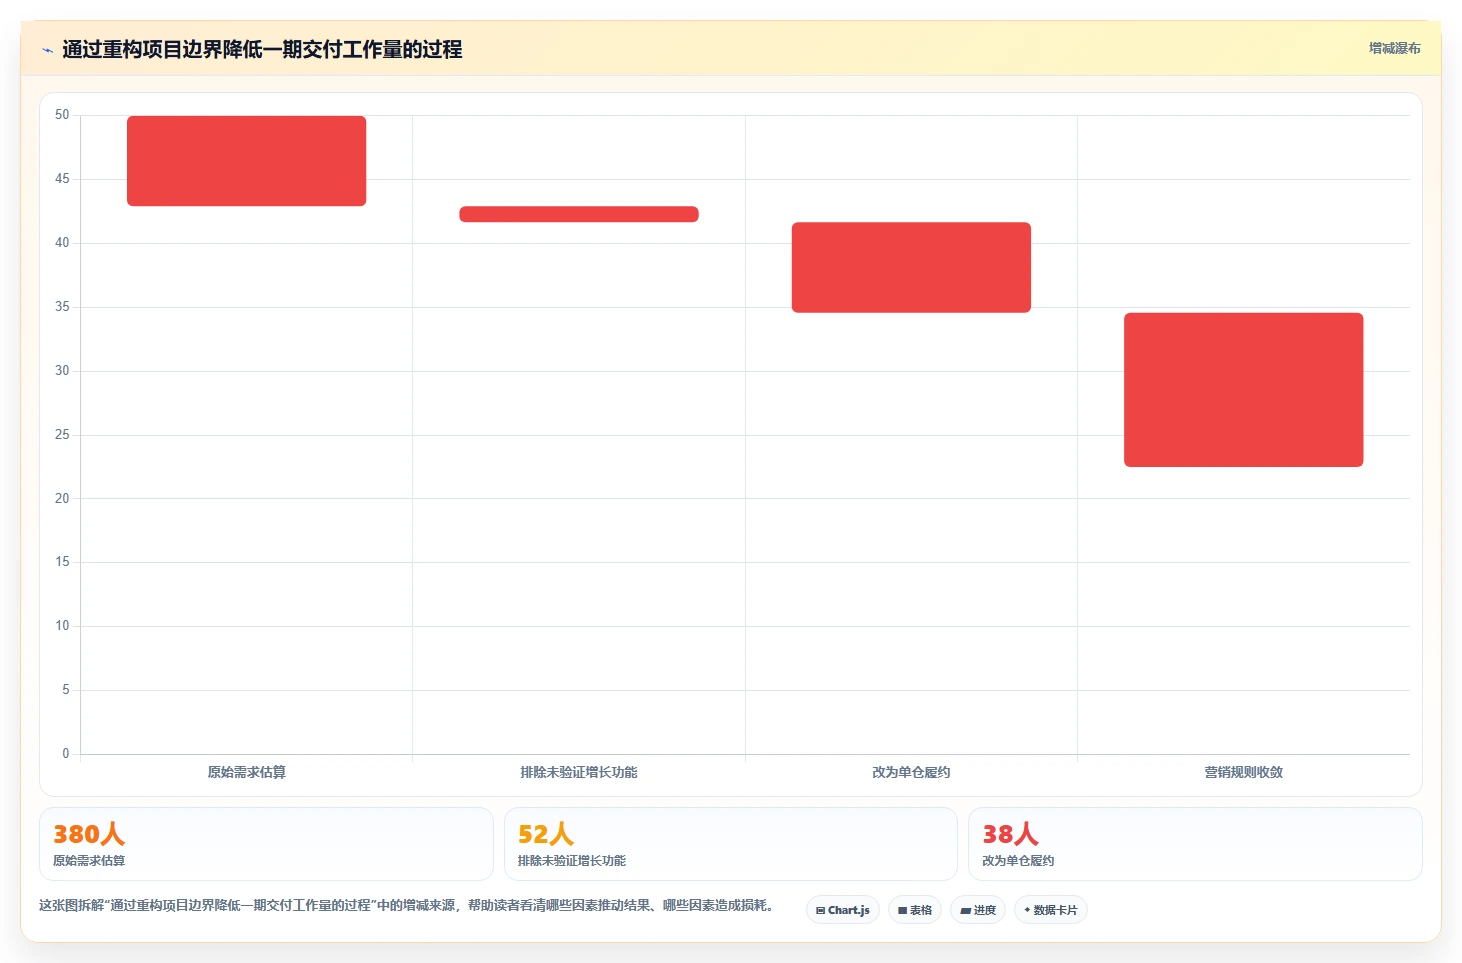Viewport: 1462px width, 963px height.
Task: Select the Chart.js tag chip
Action: [x=843, y=910]
